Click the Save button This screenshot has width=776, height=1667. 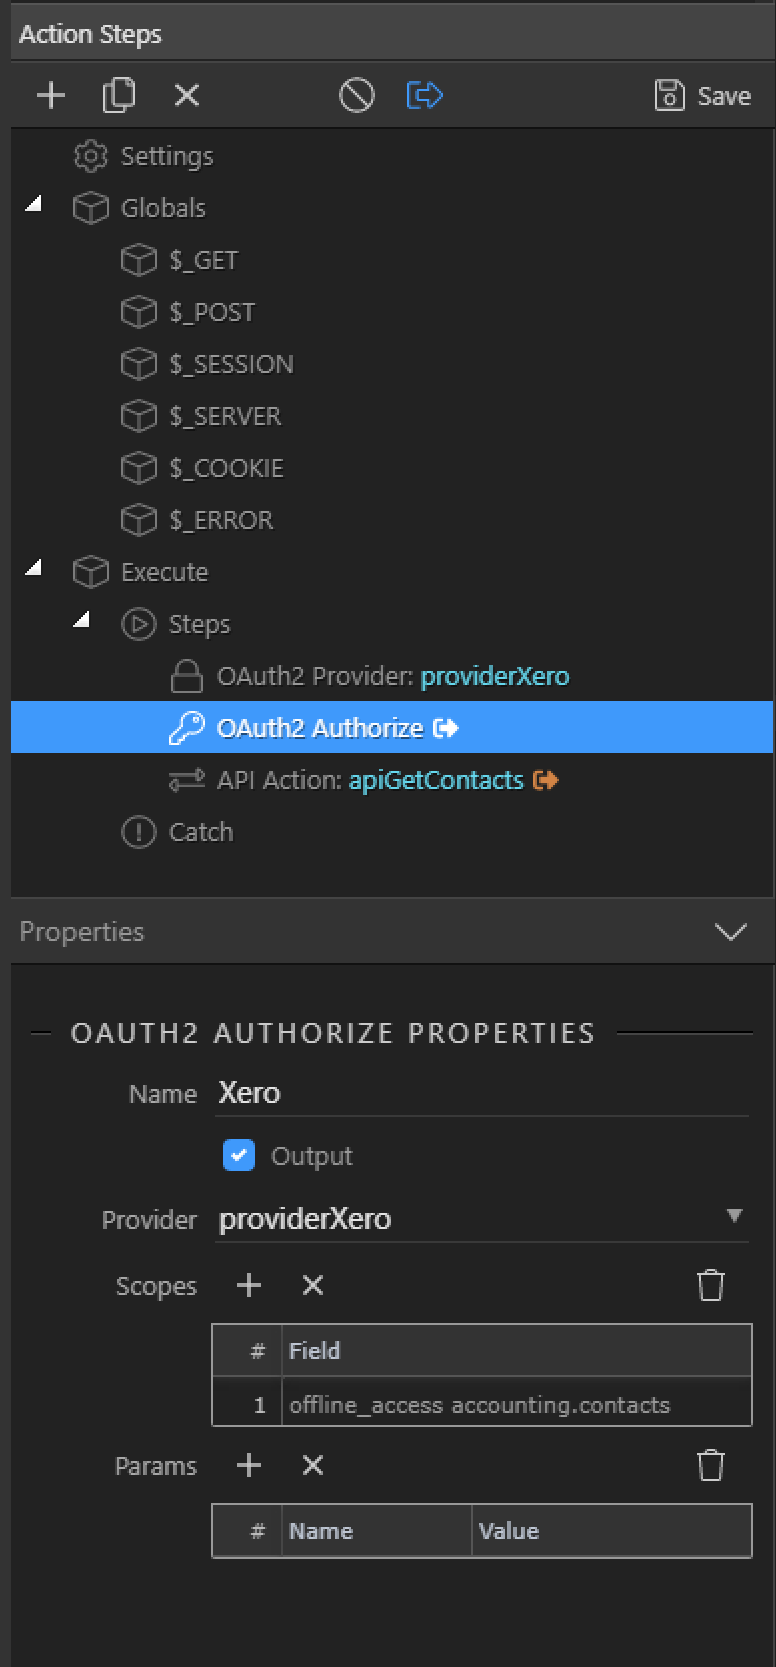pos(703,95)
